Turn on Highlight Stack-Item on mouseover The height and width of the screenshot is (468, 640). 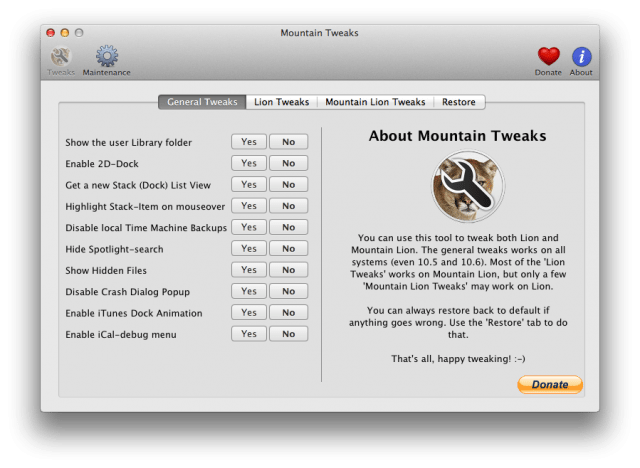[249, 206]
